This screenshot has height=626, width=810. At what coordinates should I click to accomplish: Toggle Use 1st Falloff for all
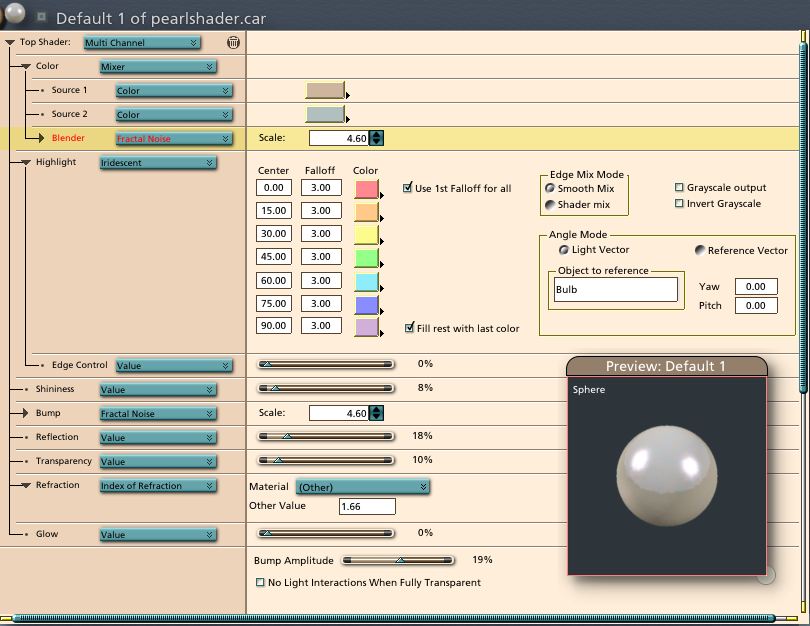[x=408, y=188]
